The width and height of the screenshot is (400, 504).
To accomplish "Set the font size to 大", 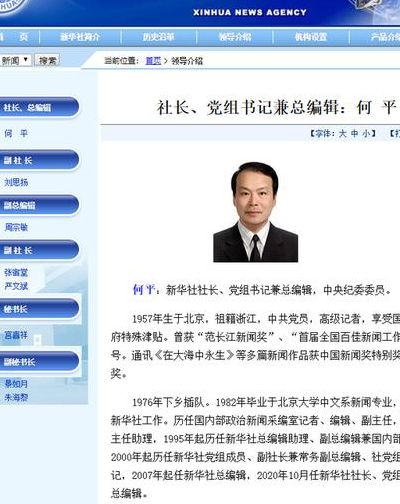I will pyautogui.click(x=342, y=134).
